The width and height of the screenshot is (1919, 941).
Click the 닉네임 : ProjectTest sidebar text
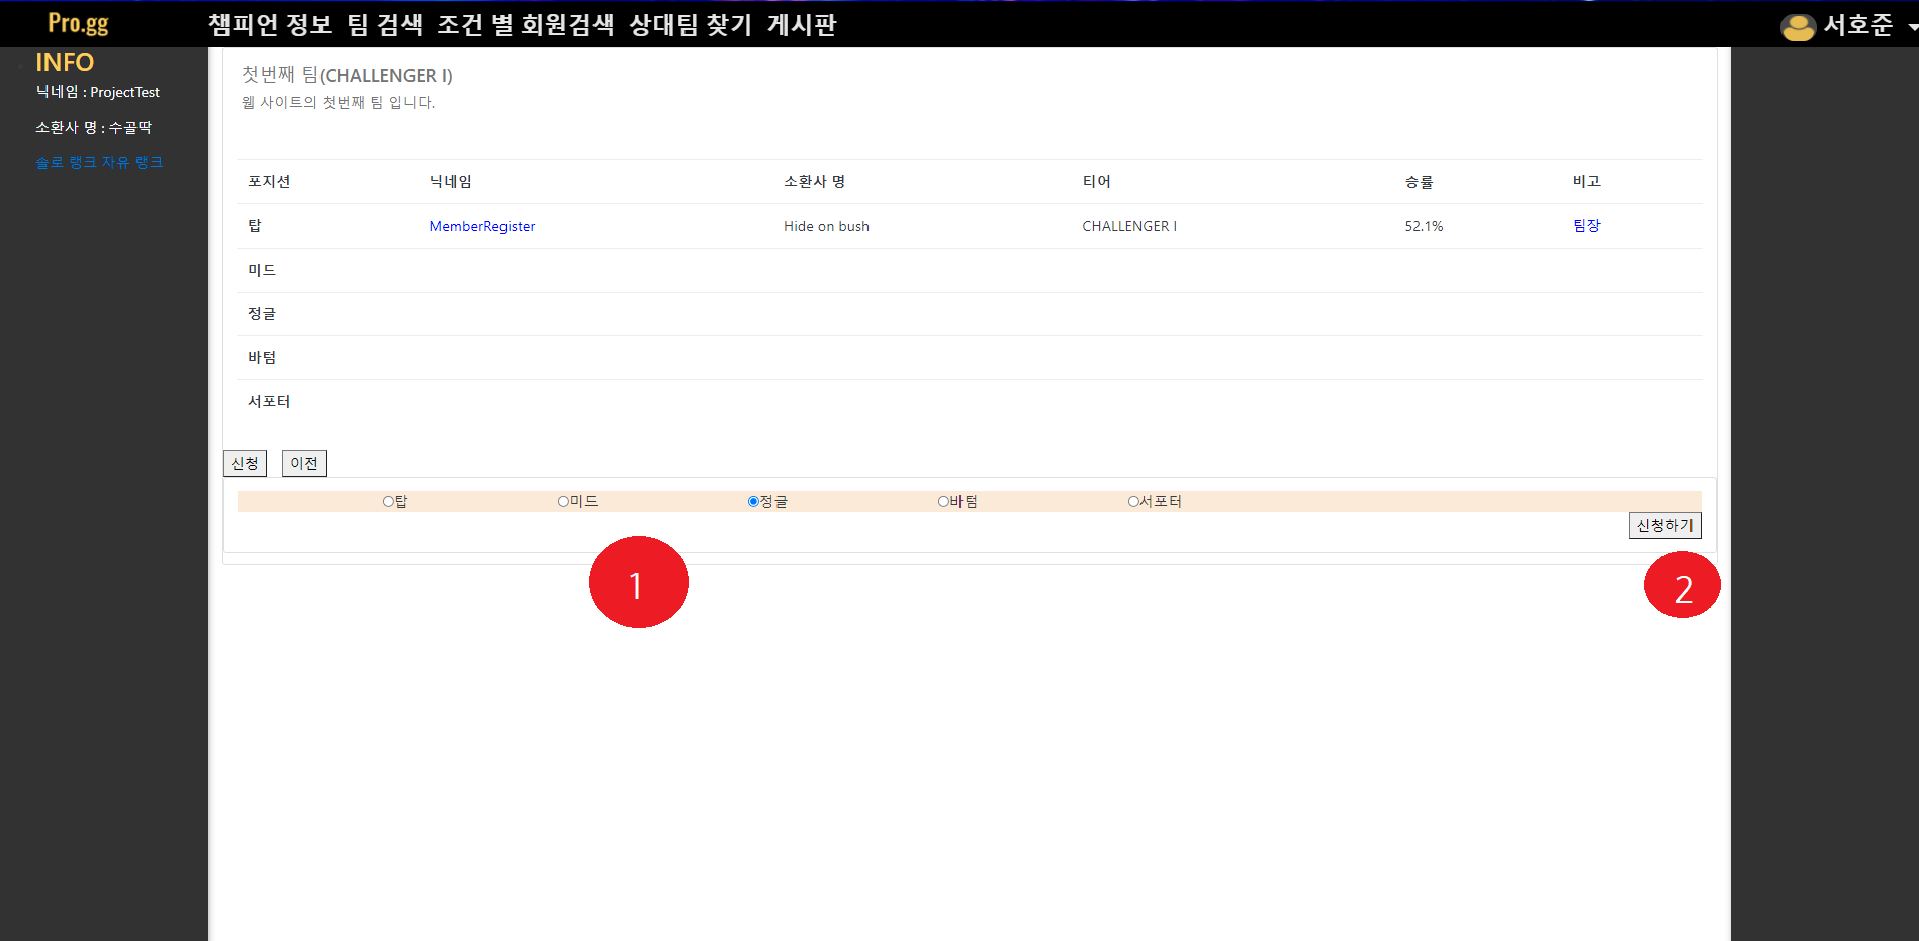pos(97,92)
